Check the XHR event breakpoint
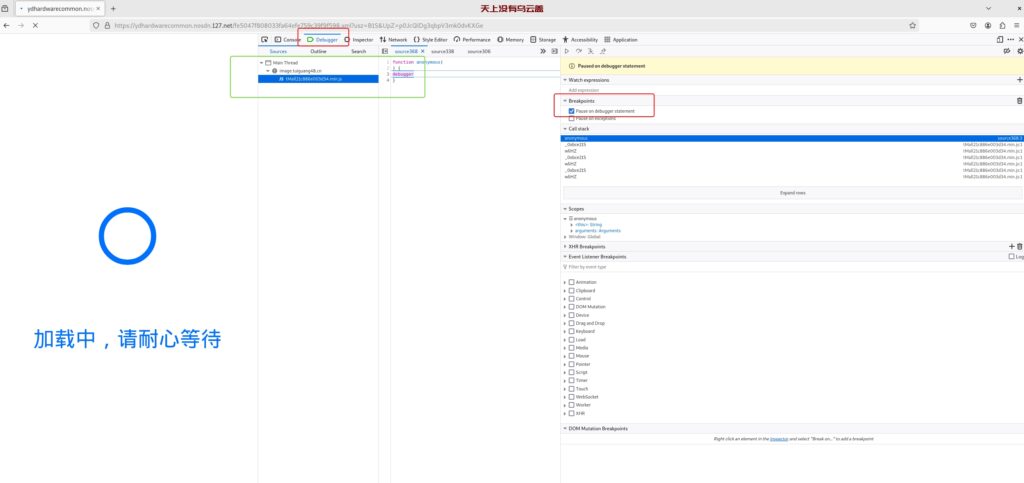 [x=571, y=413]
